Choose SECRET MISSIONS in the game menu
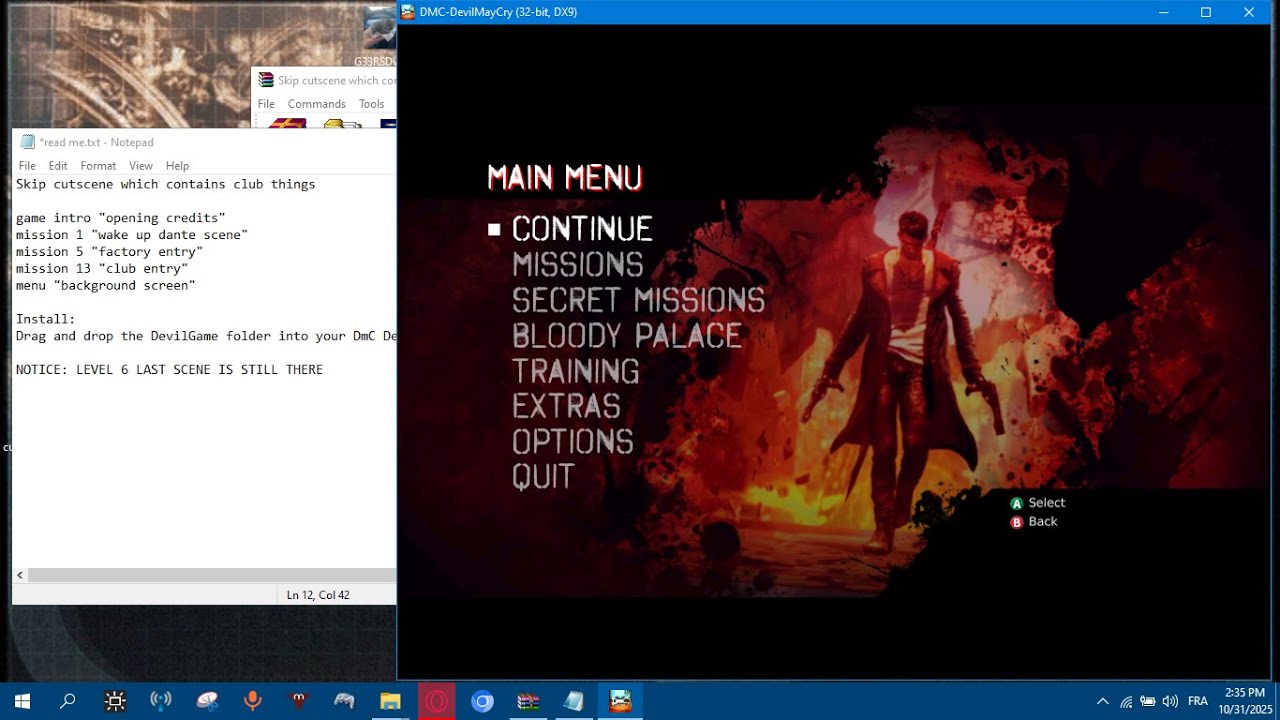1280x720 pixels. (638, 300)
